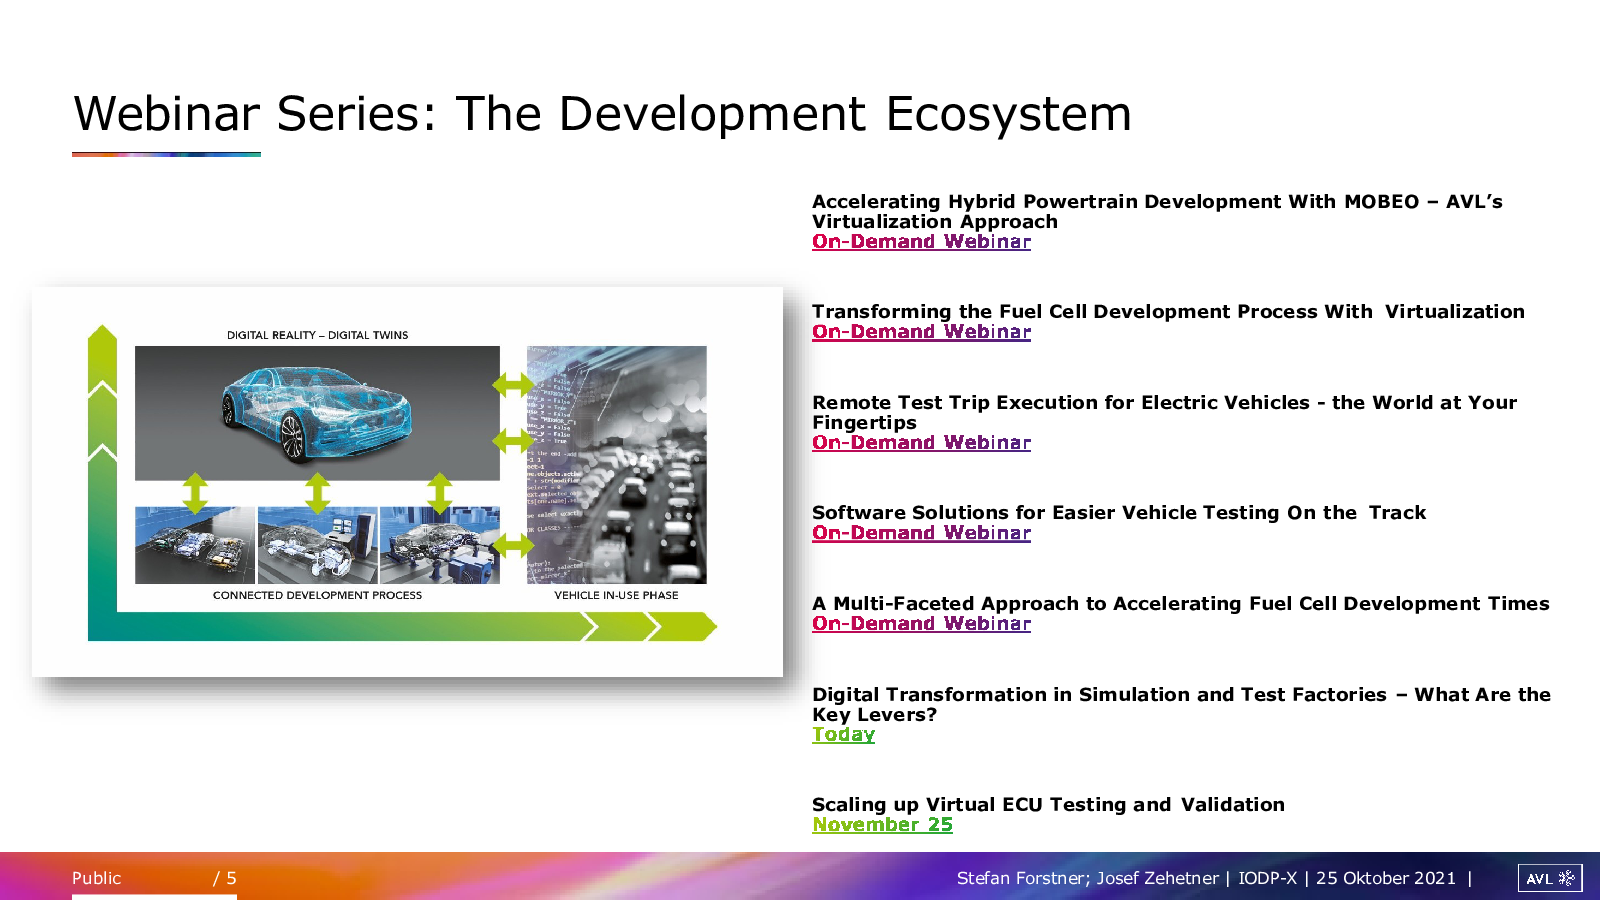Screen dimensions: 1600x900
Task: Click the November 25 link
Action: tap(882, 825)
